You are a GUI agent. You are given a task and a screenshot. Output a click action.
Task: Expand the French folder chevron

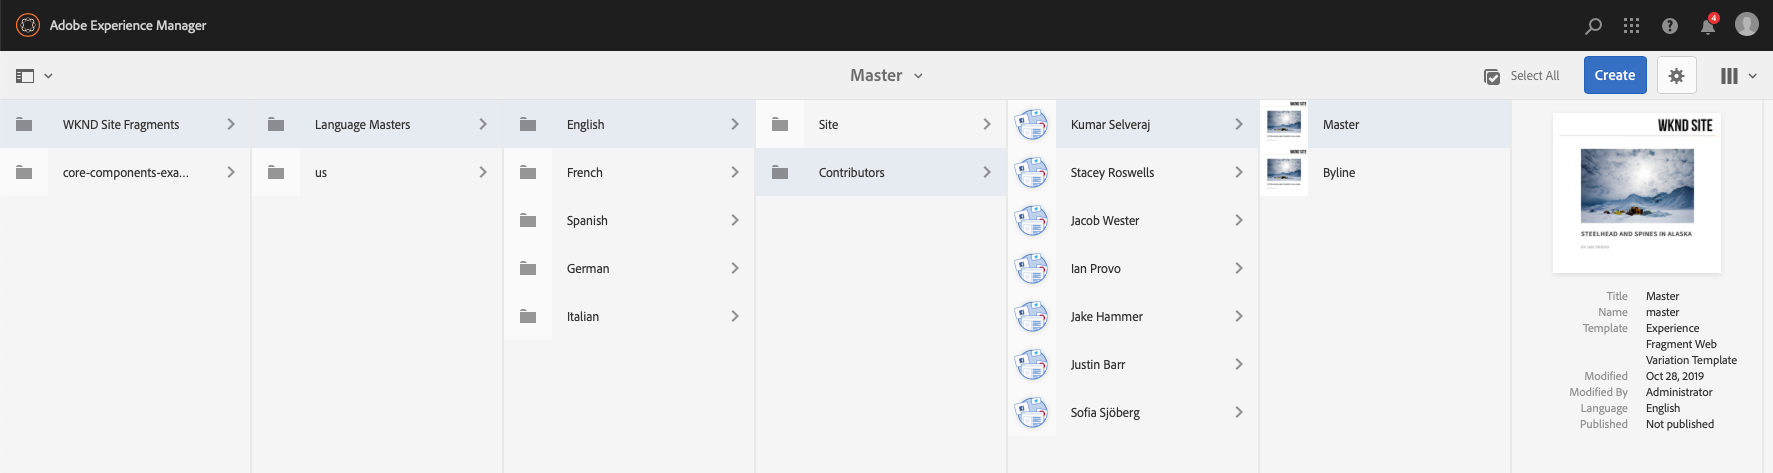click(x=734, y=173)
